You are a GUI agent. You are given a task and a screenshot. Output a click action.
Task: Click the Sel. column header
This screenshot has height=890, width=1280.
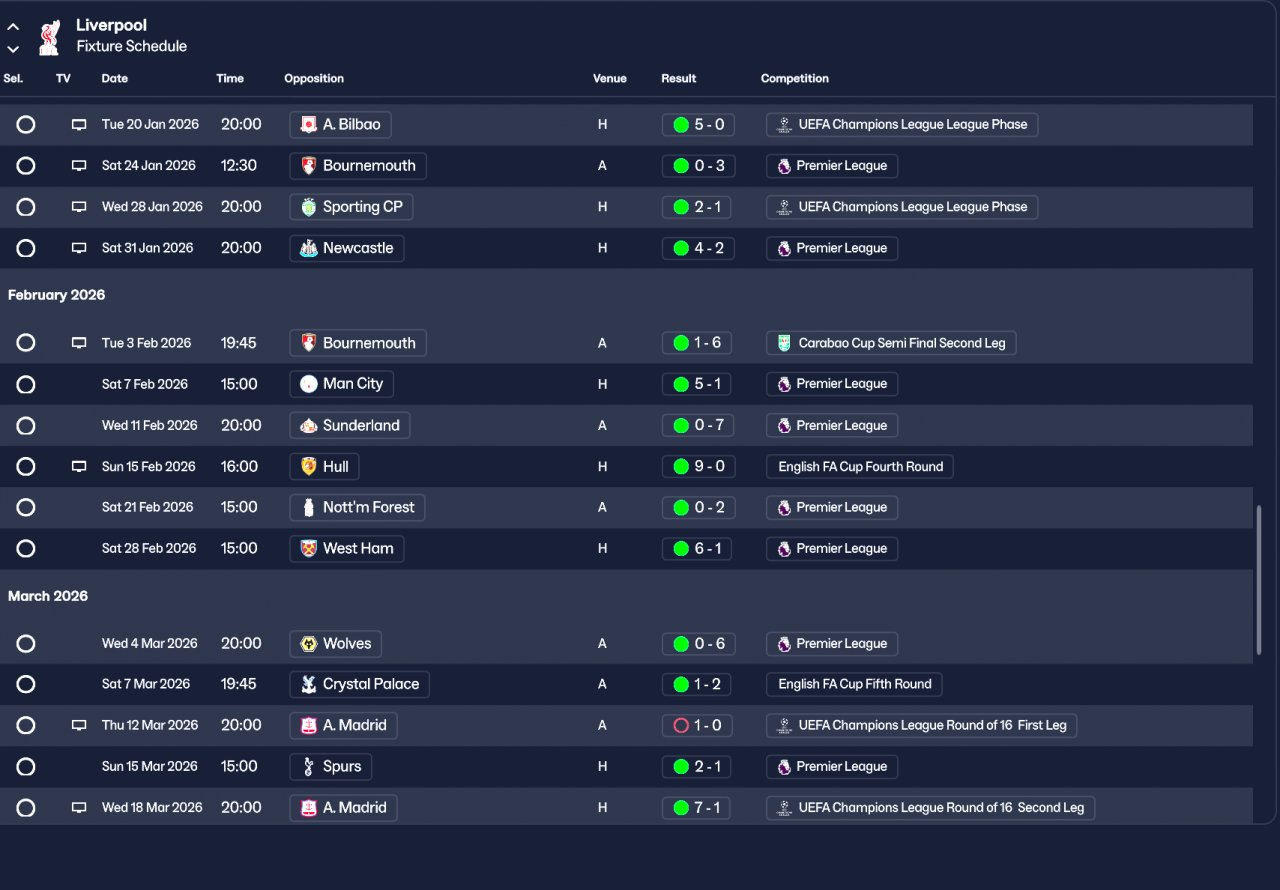13,78
